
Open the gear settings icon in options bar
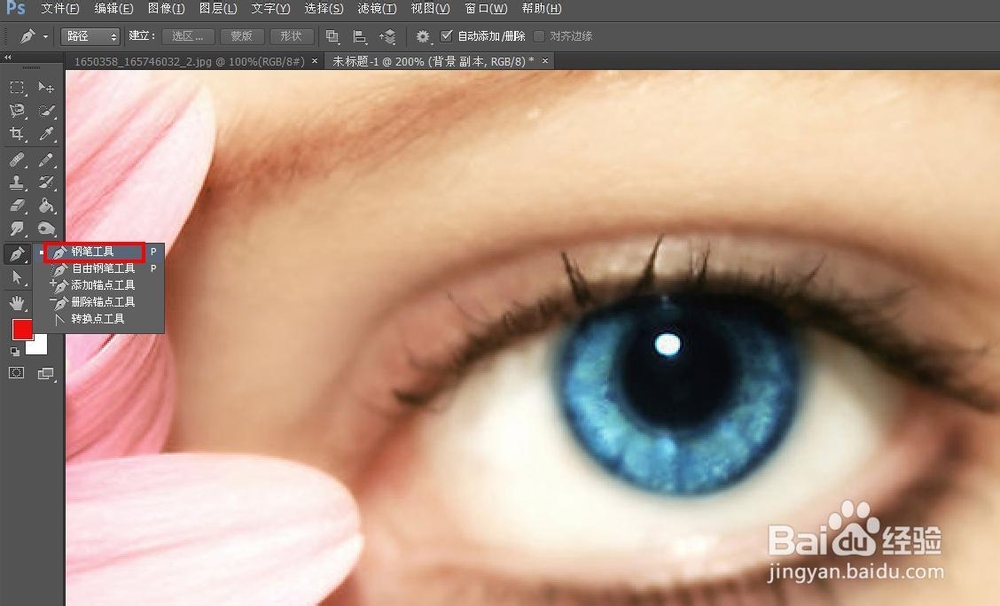[420, 36]
